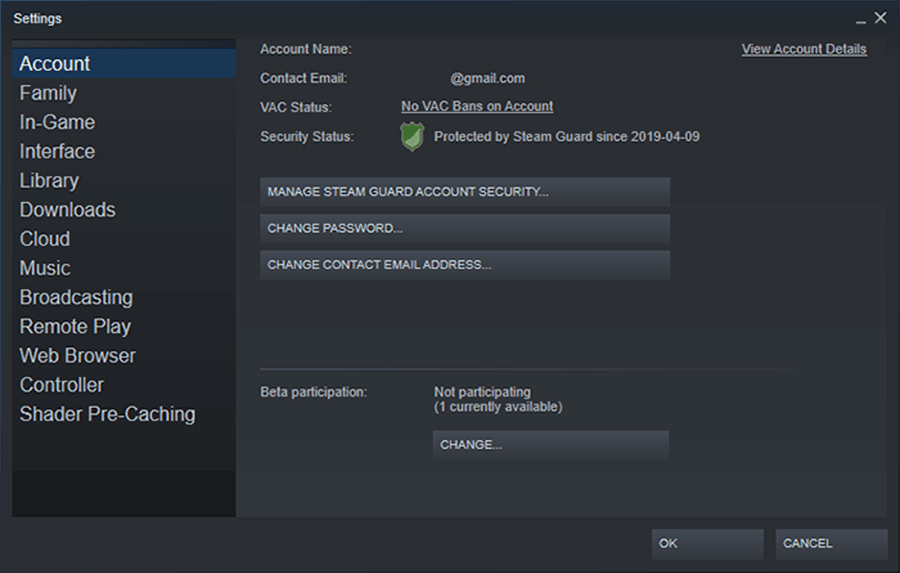Click the @gmail.com contact email text
900x573 pixels.
pyautogui.click(x=487, y=79)
